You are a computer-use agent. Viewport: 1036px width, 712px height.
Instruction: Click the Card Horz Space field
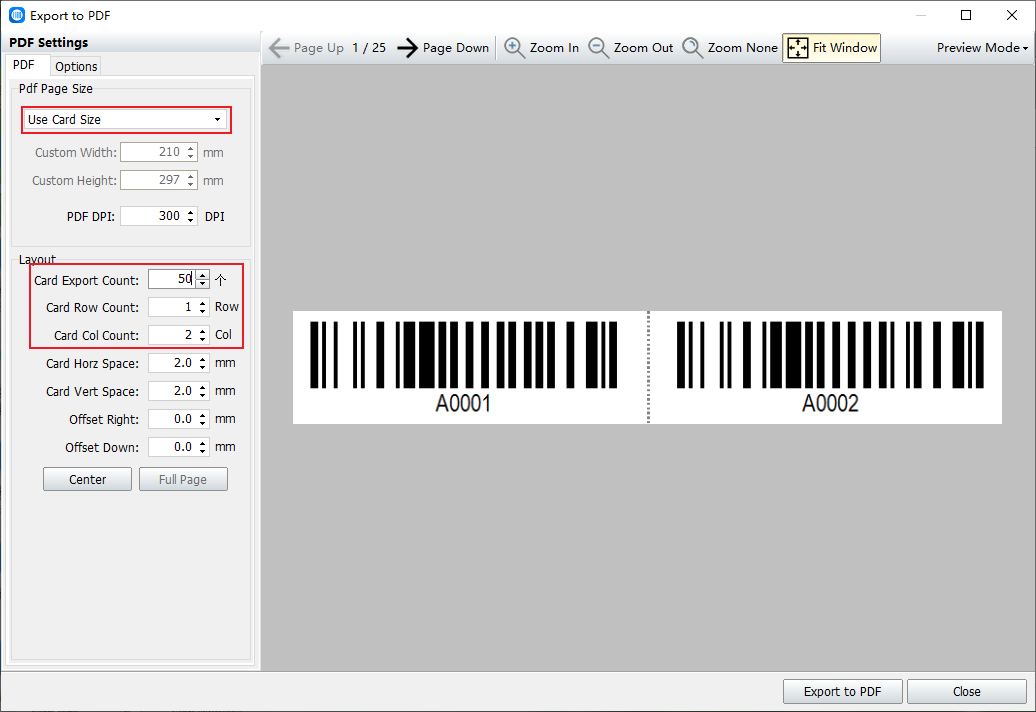click(x=172, y=363)
